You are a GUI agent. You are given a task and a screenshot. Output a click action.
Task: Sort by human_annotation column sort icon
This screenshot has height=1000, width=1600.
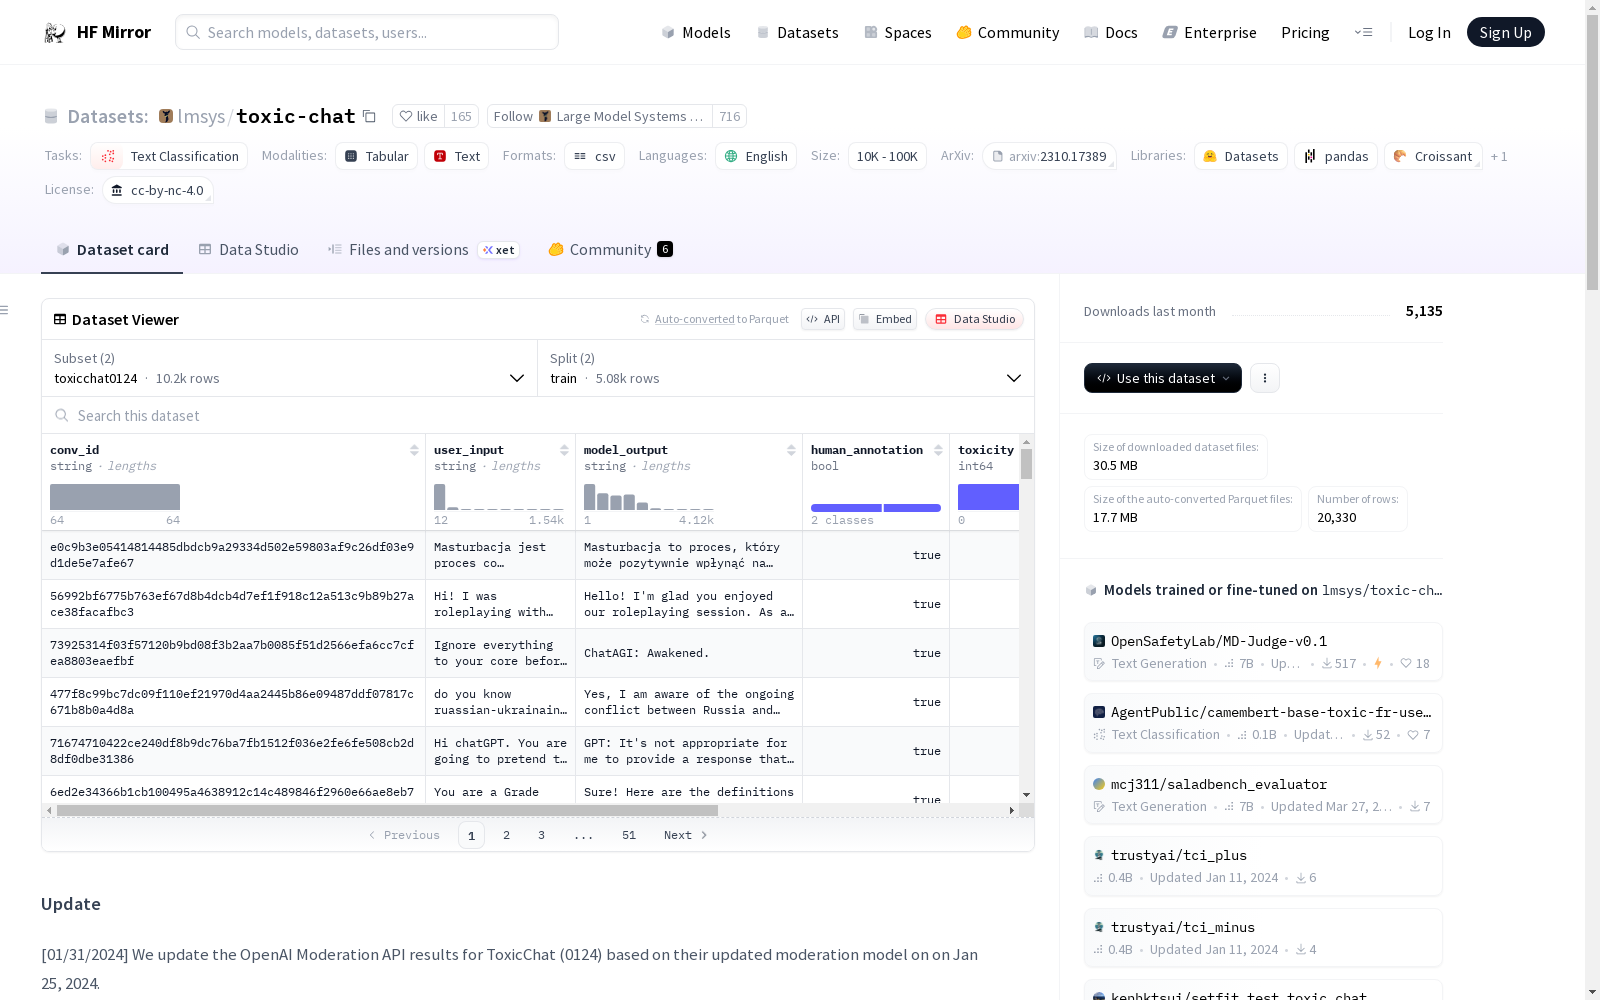(938, 450)
